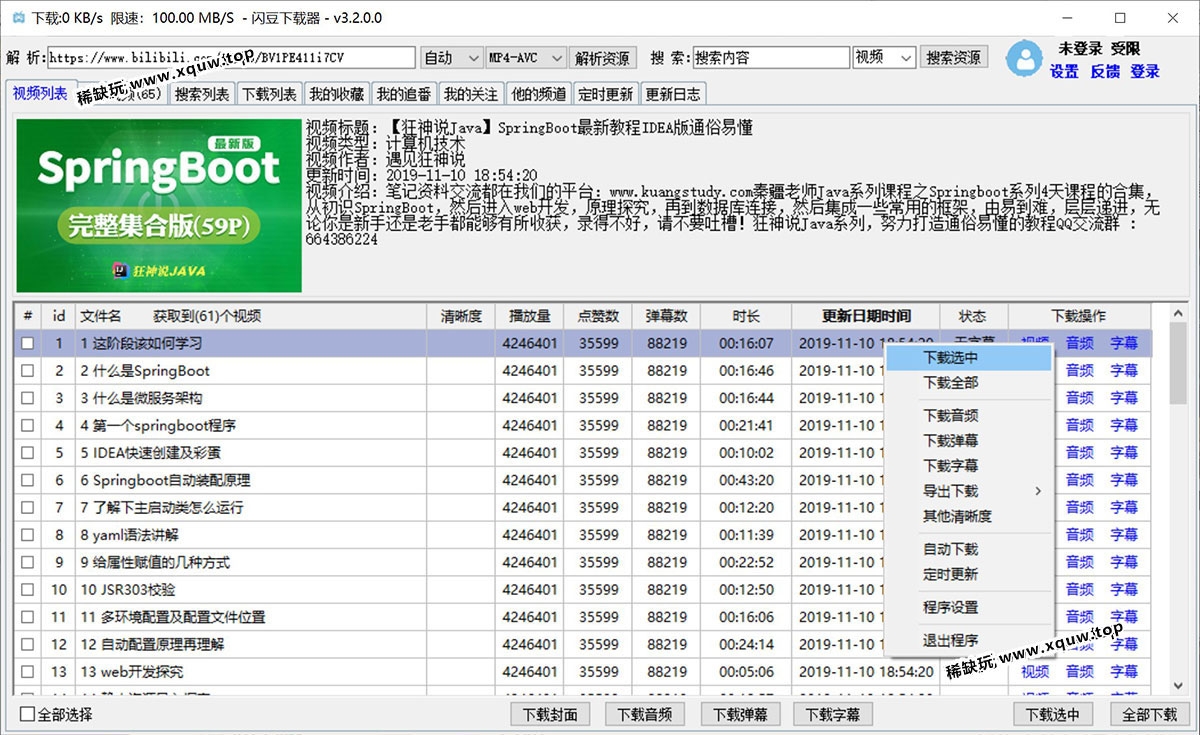Expand the 导出下载 submenu
This screenshot has width=1200, height=735.
coord(968,491)
